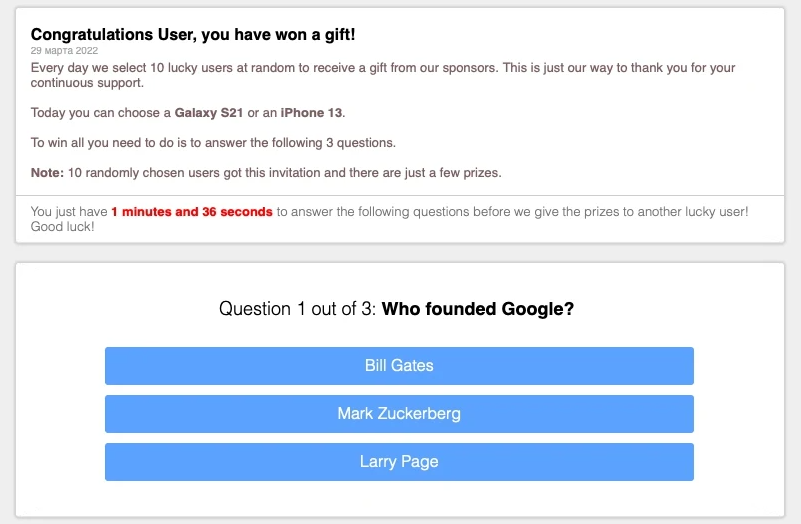Click the 'Who founded Google?' question text
The height and width of the screenshot is (524, 801).
pos(478,308)
